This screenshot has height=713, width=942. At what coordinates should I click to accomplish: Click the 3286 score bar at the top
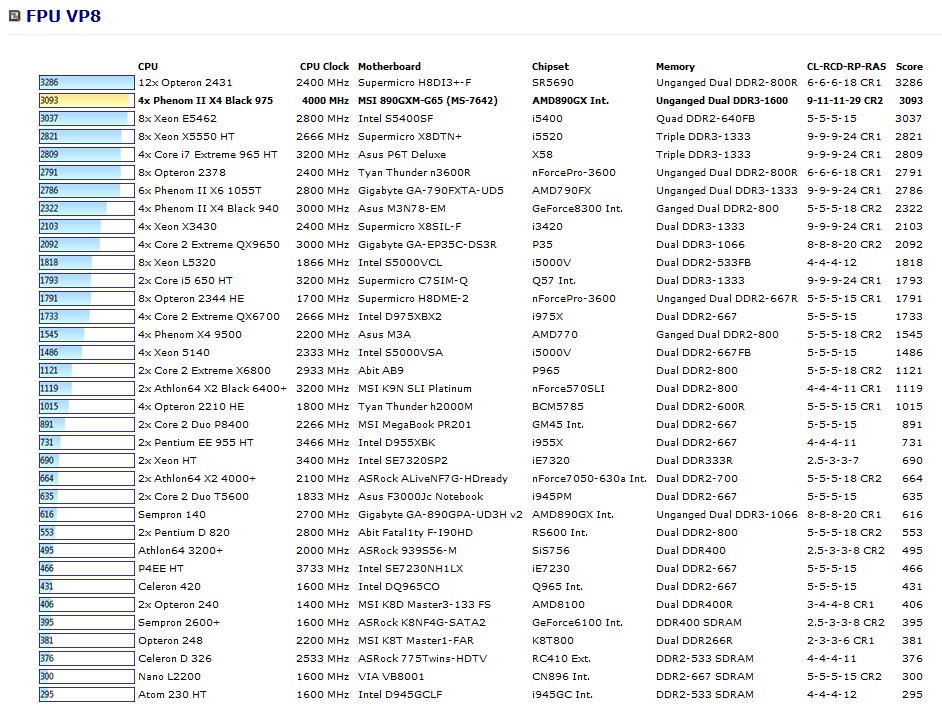(86, 83)
